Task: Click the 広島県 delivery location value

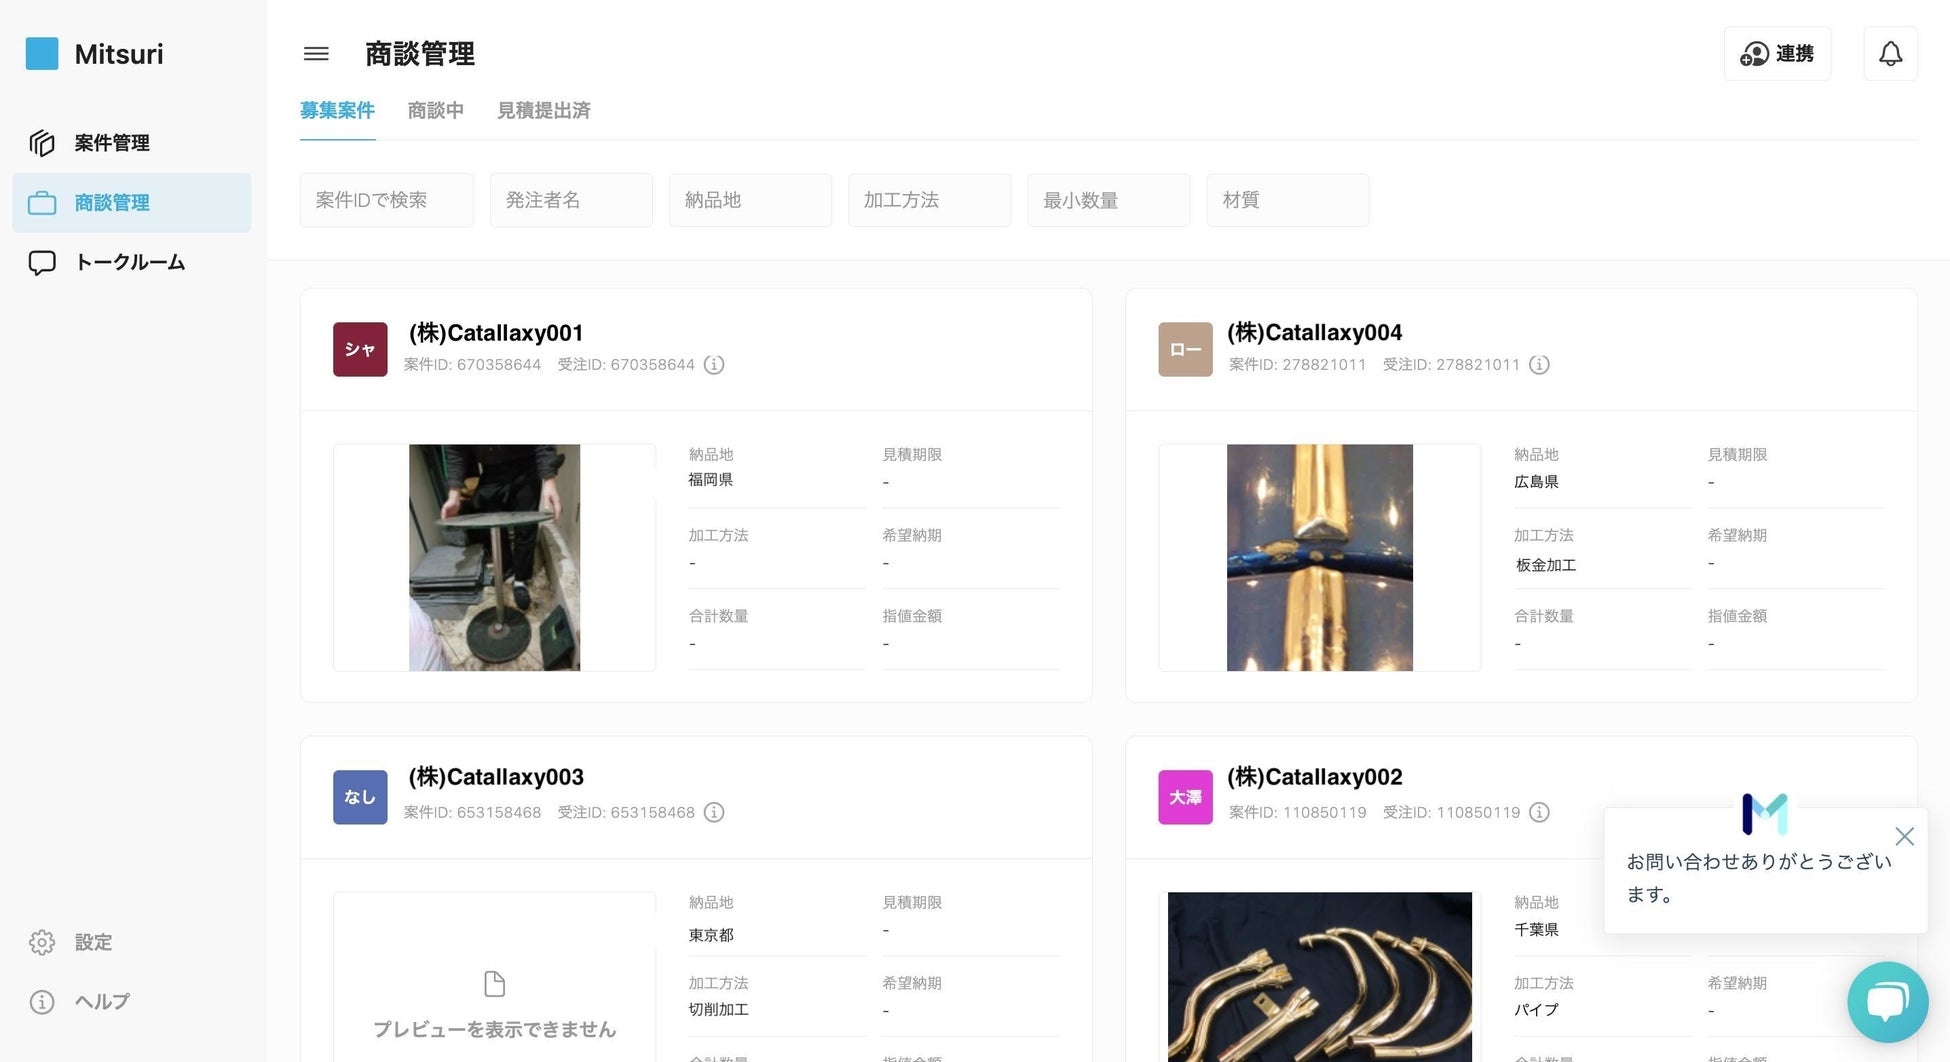Action: tap(1536, 482)
